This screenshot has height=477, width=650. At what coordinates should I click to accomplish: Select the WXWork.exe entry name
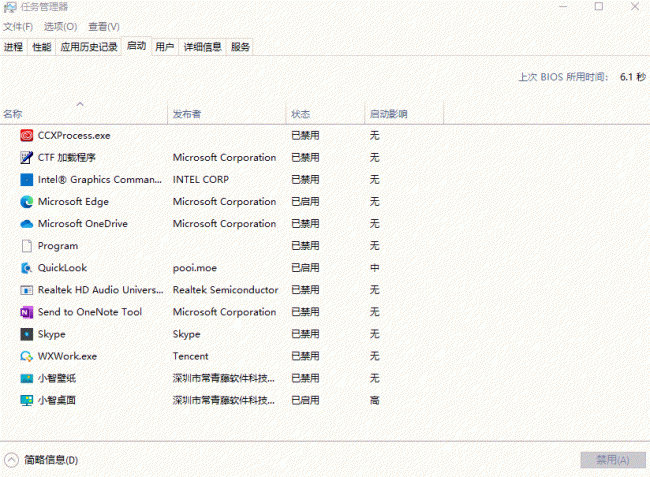[x=68, y=356]
